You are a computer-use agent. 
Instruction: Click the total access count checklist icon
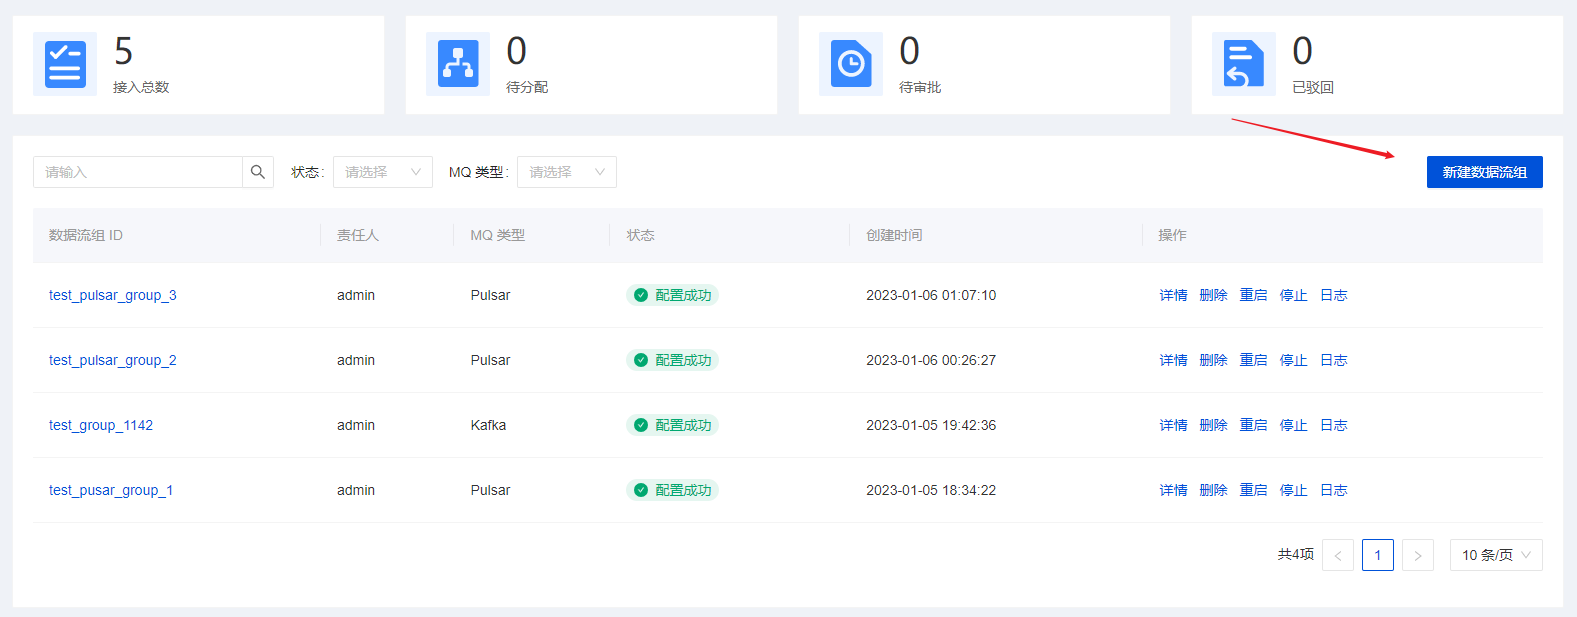pos(65,64)
